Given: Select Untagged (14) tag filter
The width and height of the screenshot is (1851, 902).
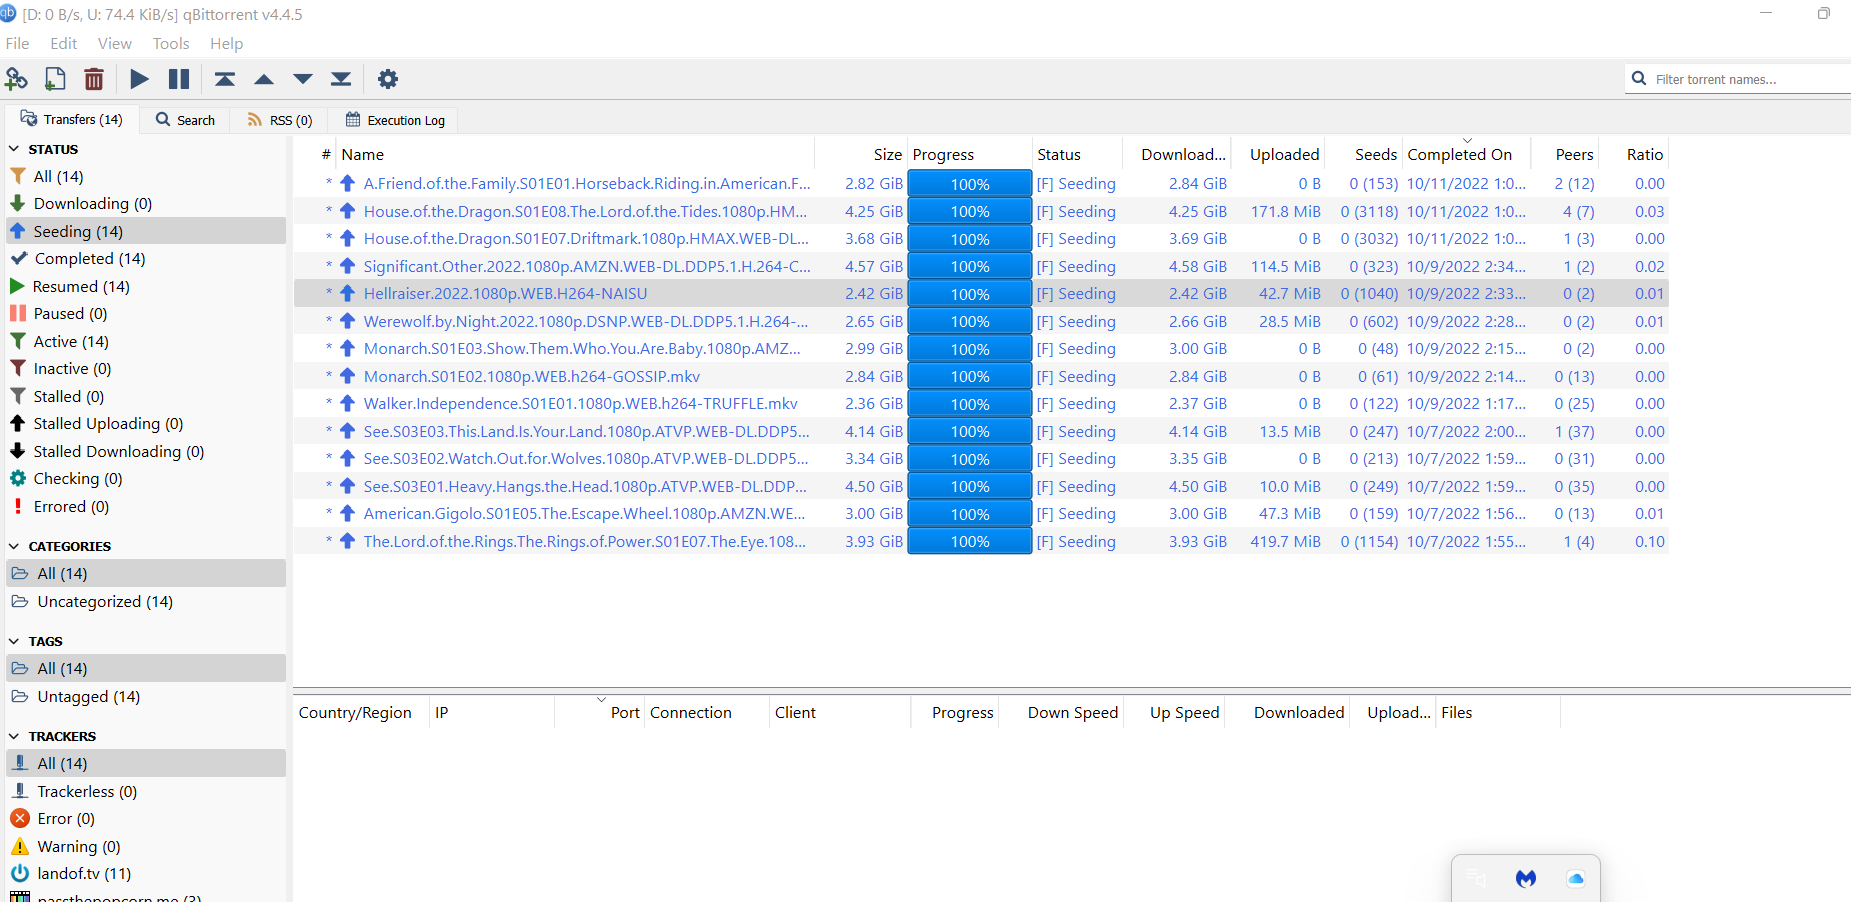Looking at the screenshot, I should point(147,696).
